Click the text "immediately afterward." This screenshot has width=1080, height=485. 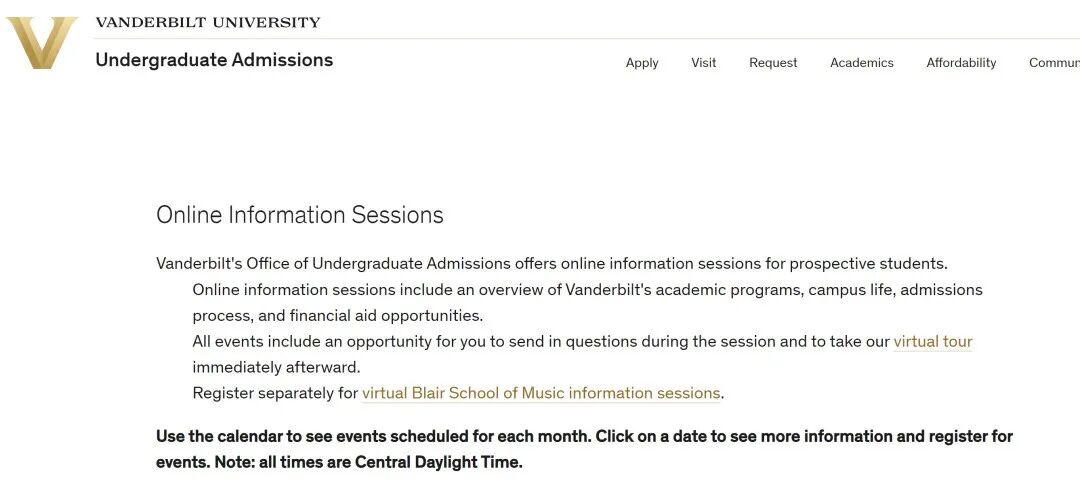pyautogui.click(x=276, y=367)
